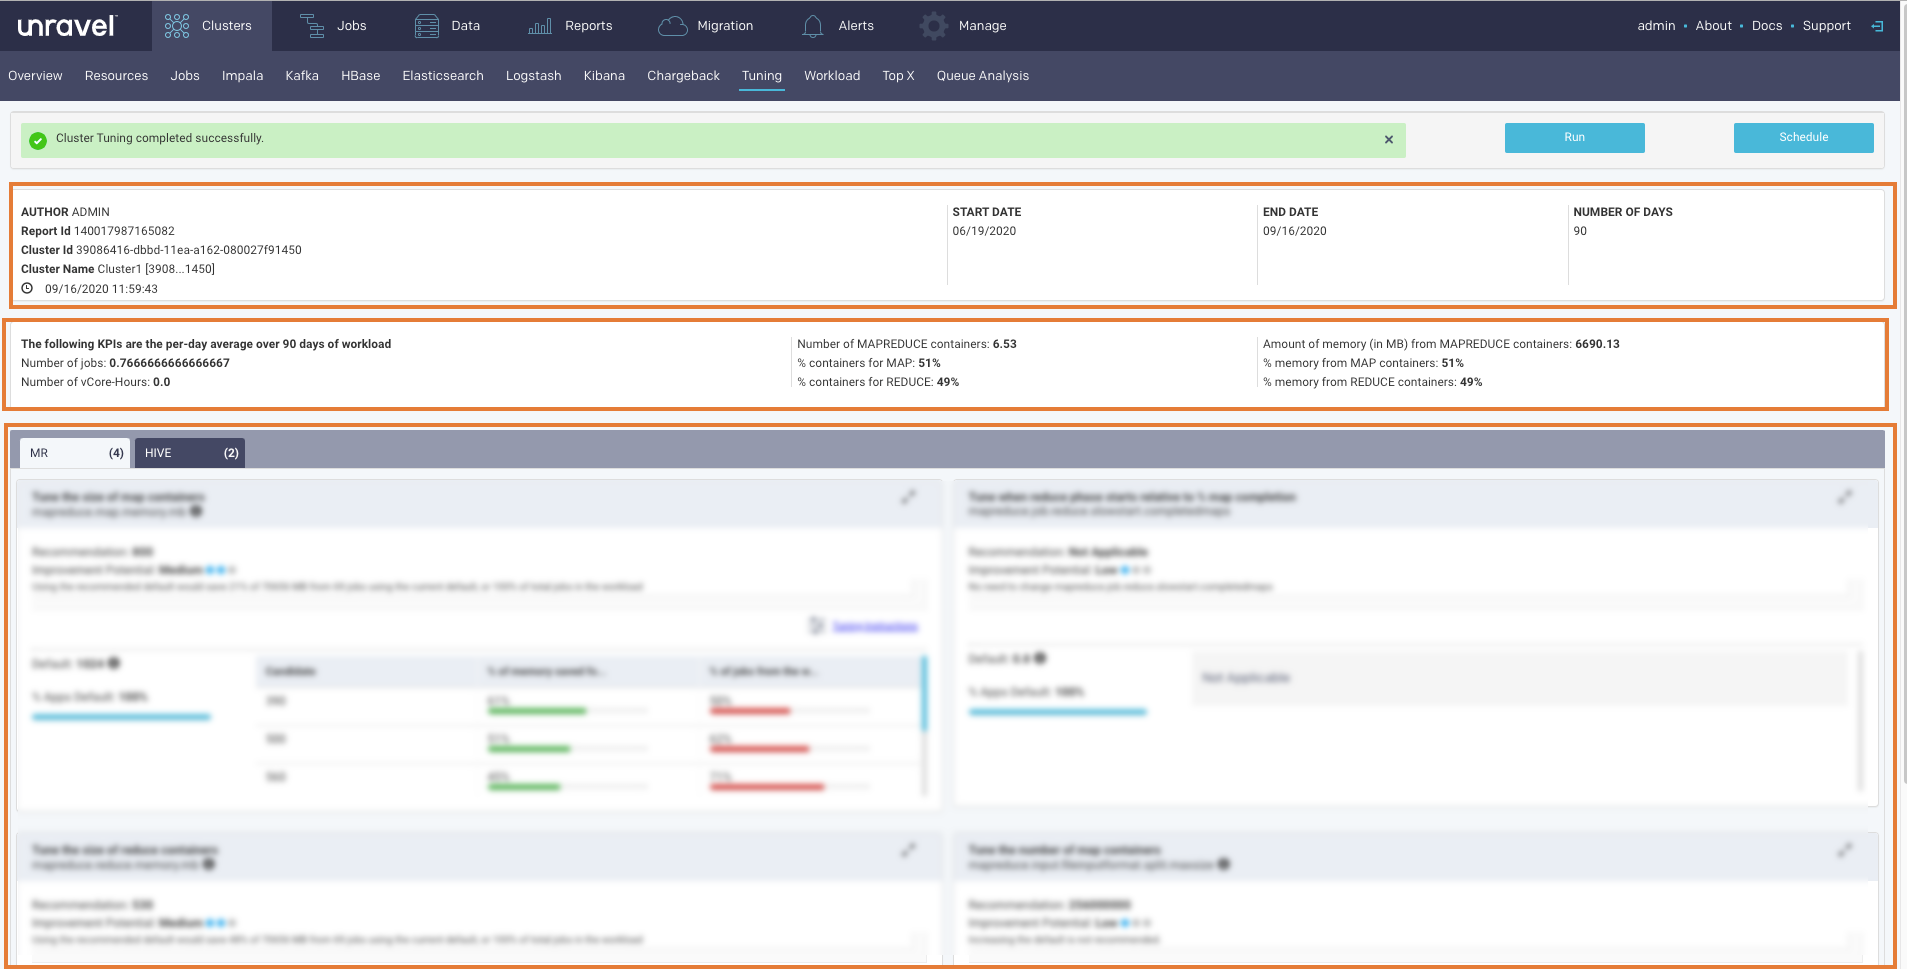The height and width of the screenshot is (969, 1907).
Task: Select the MR (4) recommendations tab
Action: coord(76,453)
